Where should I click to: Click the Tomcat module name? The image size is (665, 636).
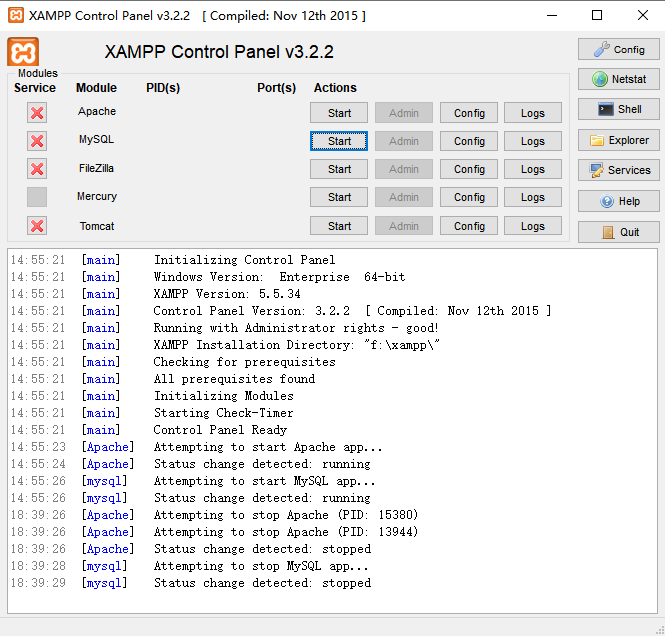pos(97,226)
